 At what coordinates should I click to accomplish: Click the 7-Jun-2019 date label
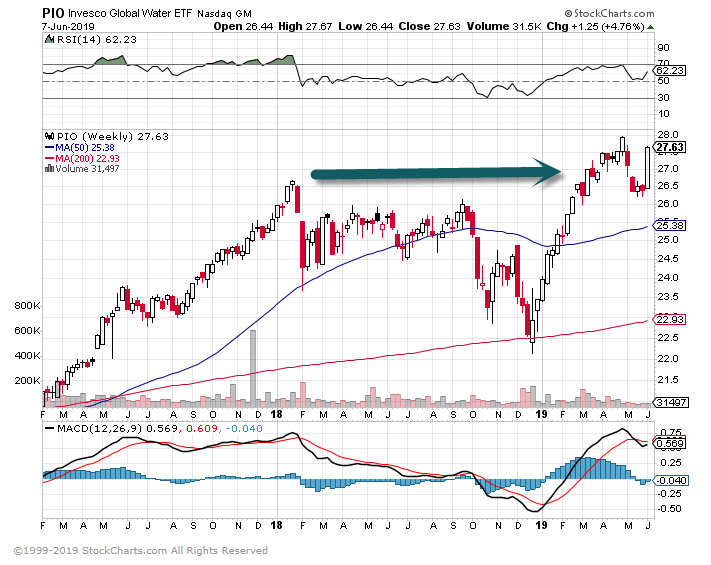pos(68,26)
